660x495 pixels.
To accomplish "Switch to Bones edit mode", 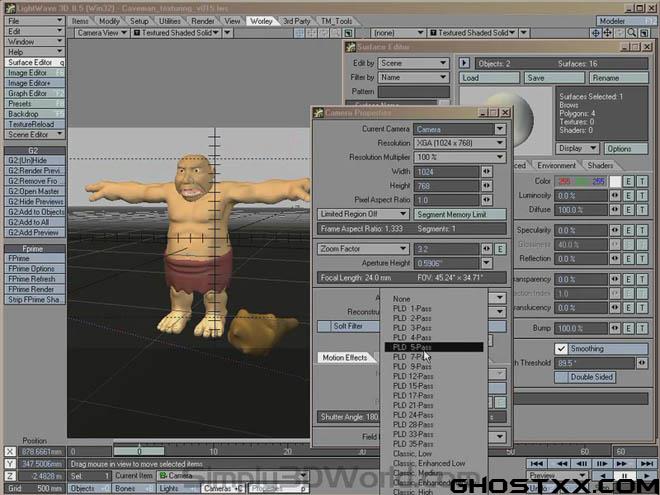I will click(133, 488).
